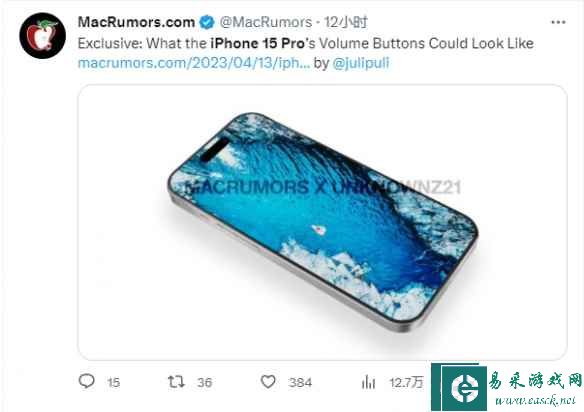
Task: Click the blue verified badge
Action: pos(207,22)
